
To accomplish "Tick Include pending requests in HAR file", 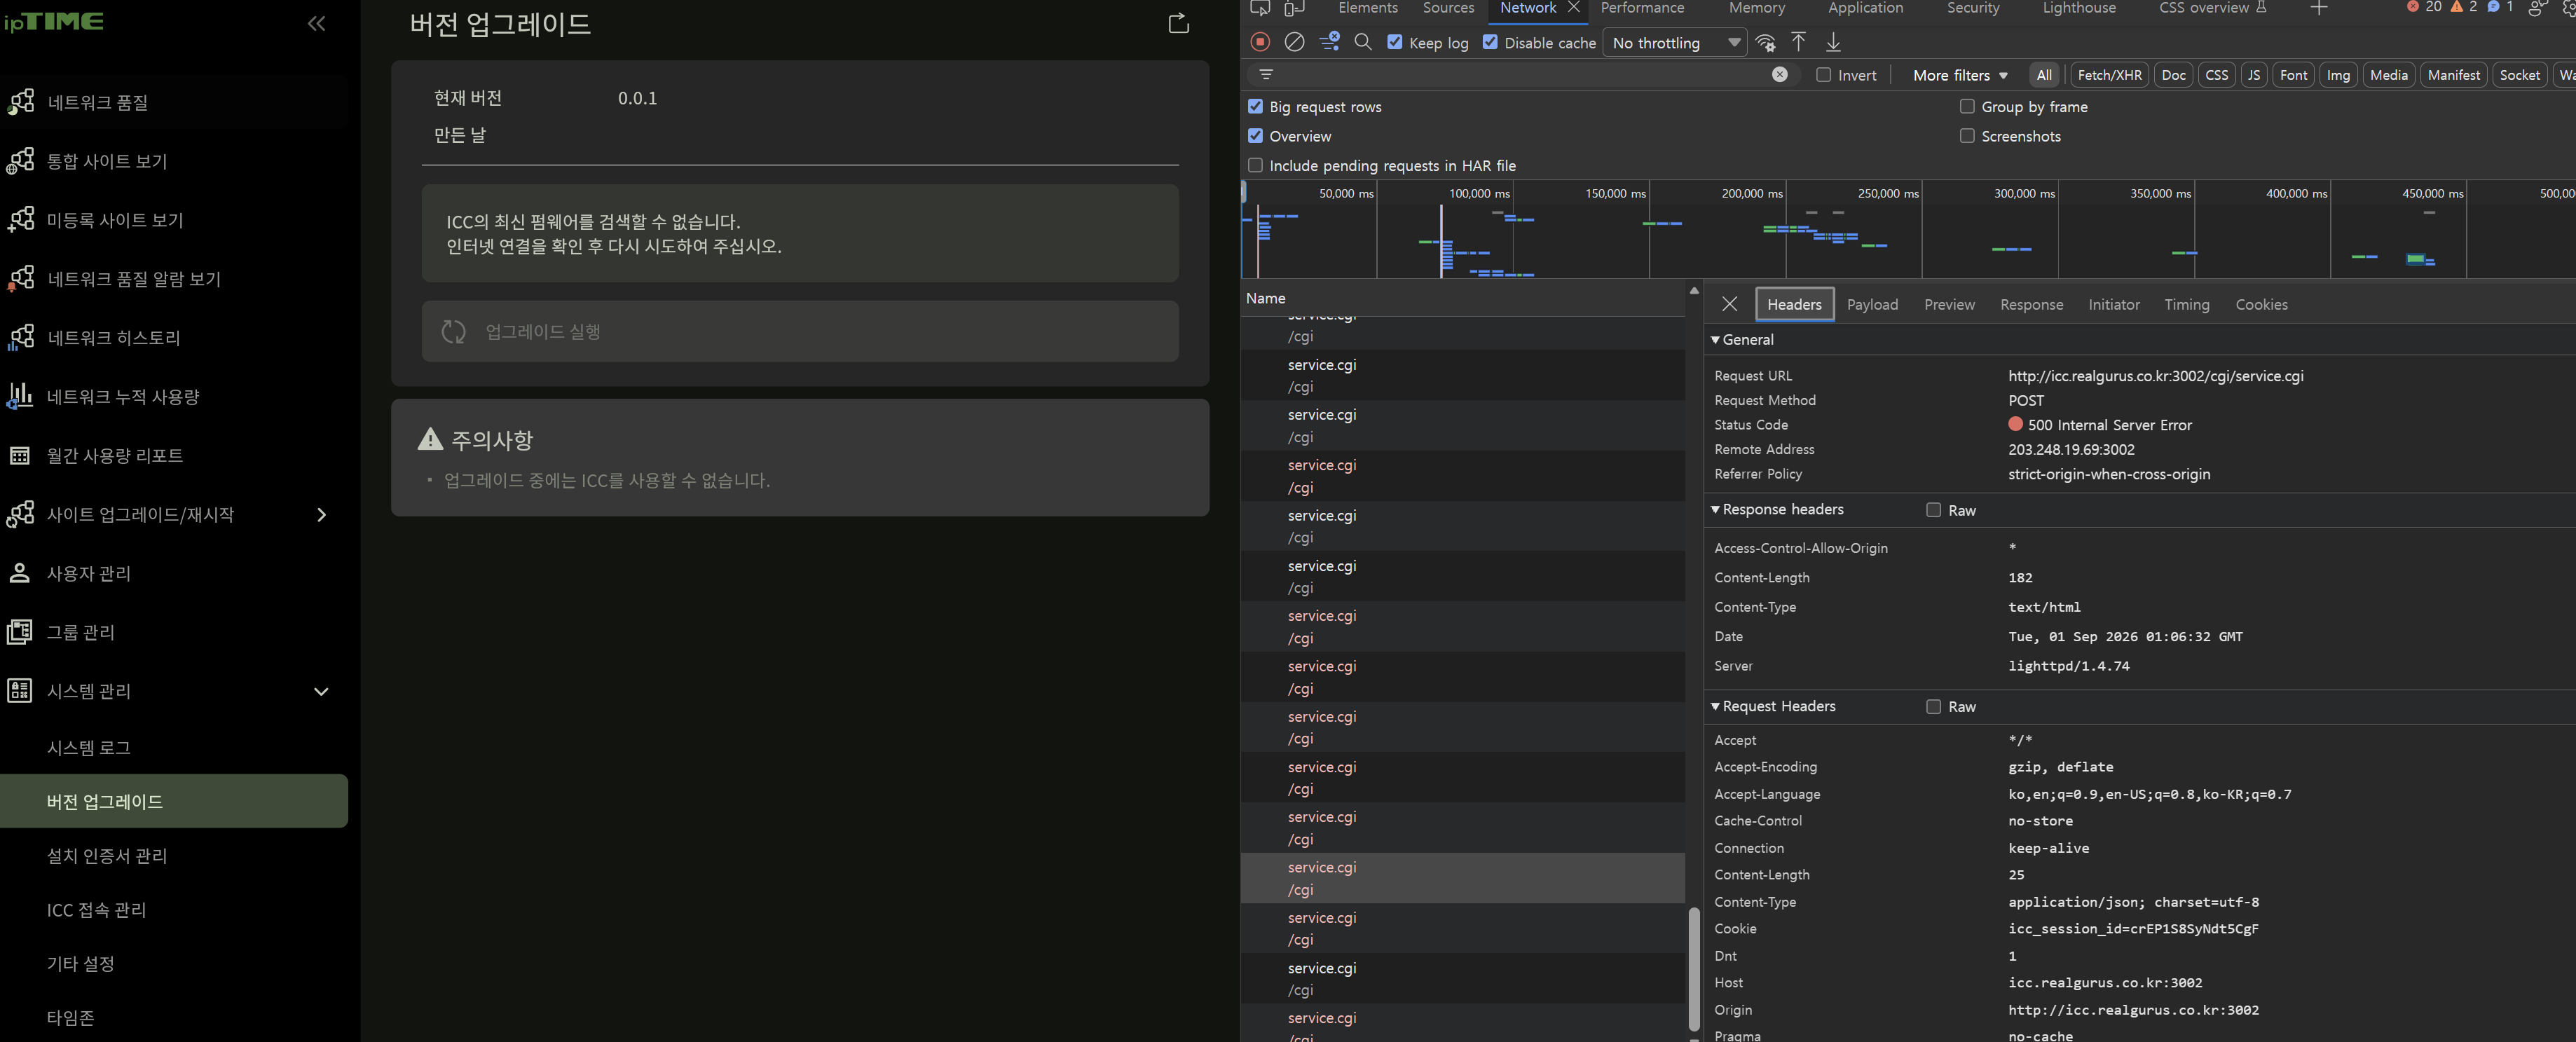I will 1255,165.
